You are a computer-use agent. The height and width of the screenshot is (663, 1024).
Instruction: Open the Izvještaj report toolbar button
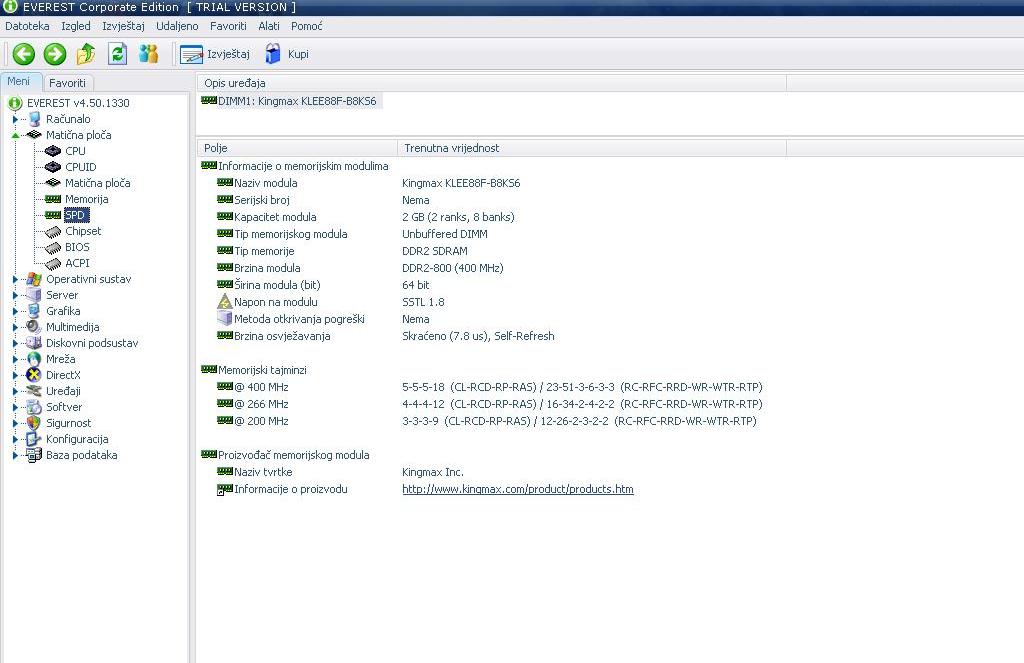point(215,54)
